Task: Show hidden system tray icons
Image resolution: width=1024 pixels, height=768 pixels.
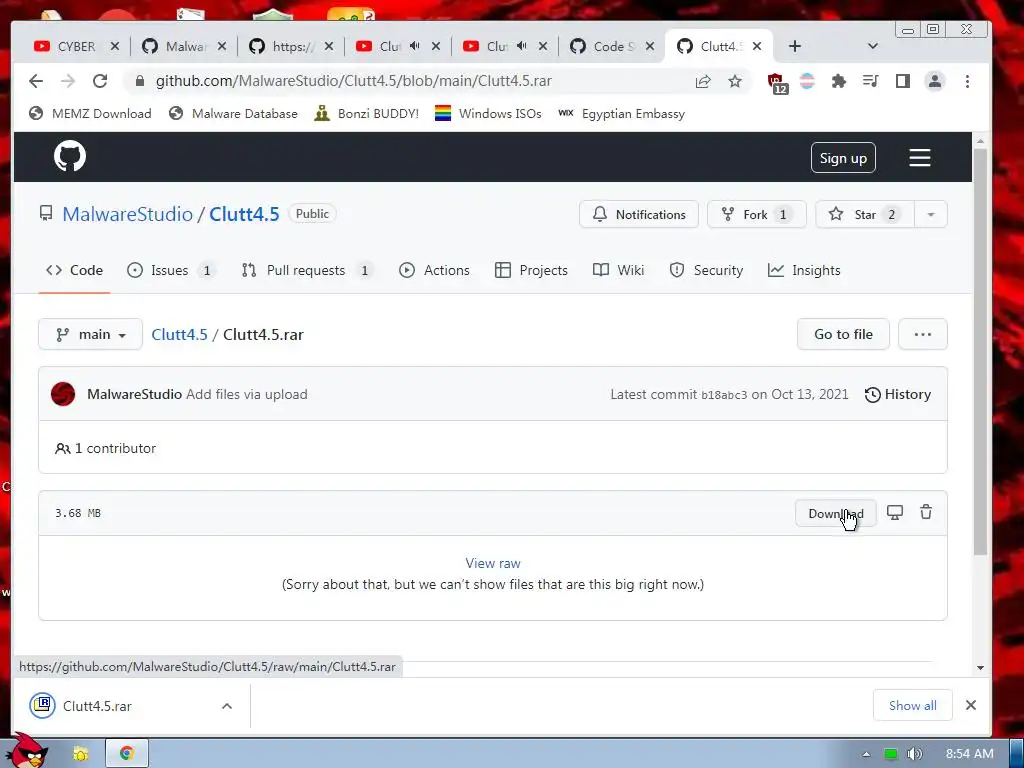Action: pos(866,754)
